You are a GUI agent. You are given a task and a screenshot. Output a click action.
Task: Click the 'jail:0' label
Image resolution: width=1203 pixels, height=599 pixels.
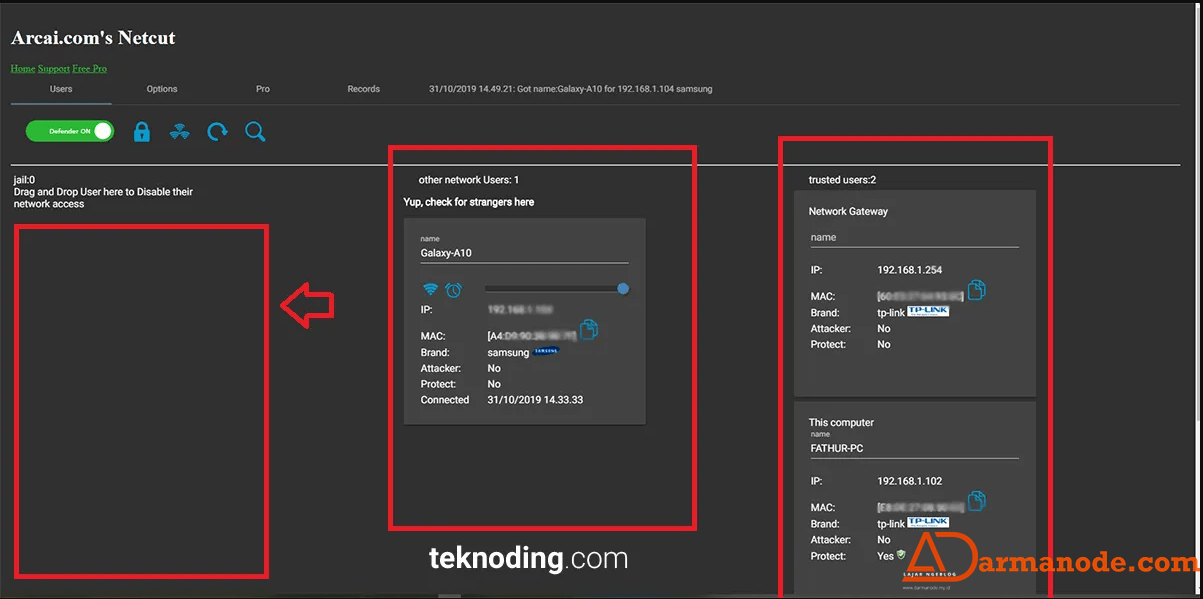pos(24,180)
